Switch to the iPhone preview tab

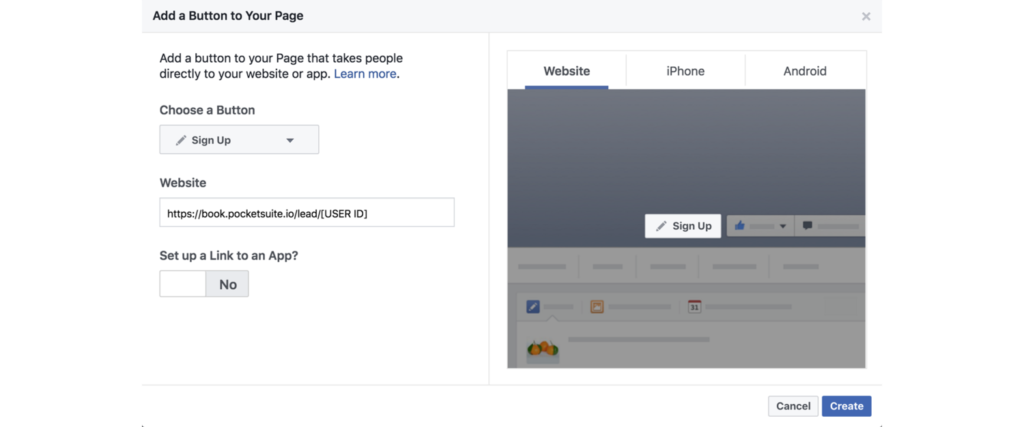point(685,71)
